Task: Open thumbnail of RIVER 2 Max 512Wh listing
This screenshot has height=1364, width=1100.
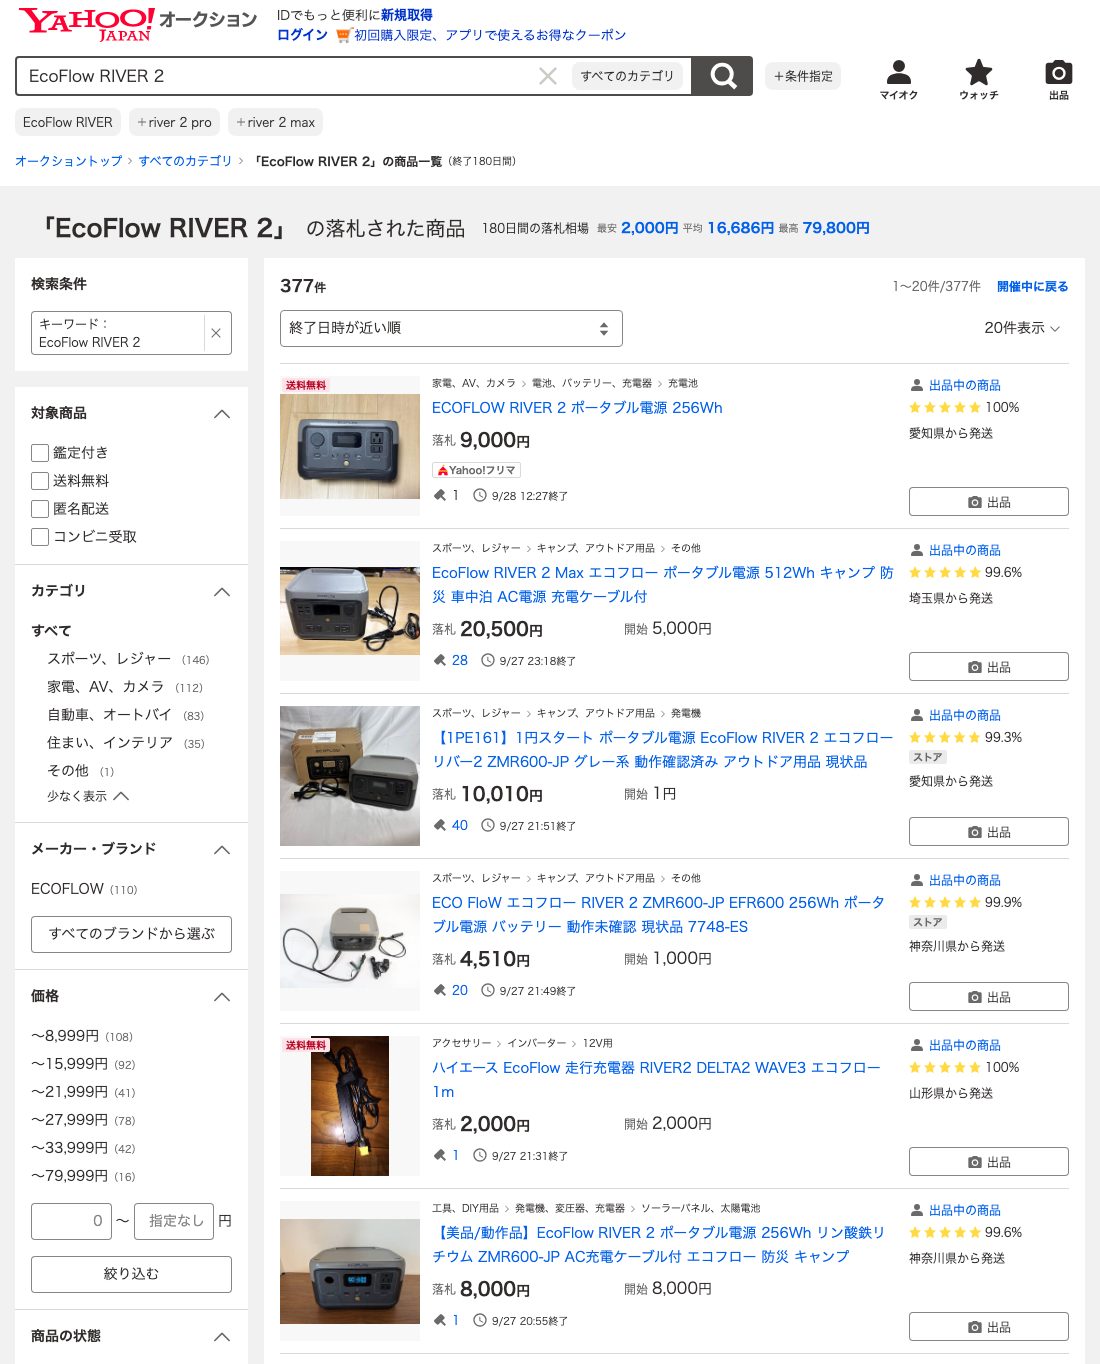Action: point(350,611)
